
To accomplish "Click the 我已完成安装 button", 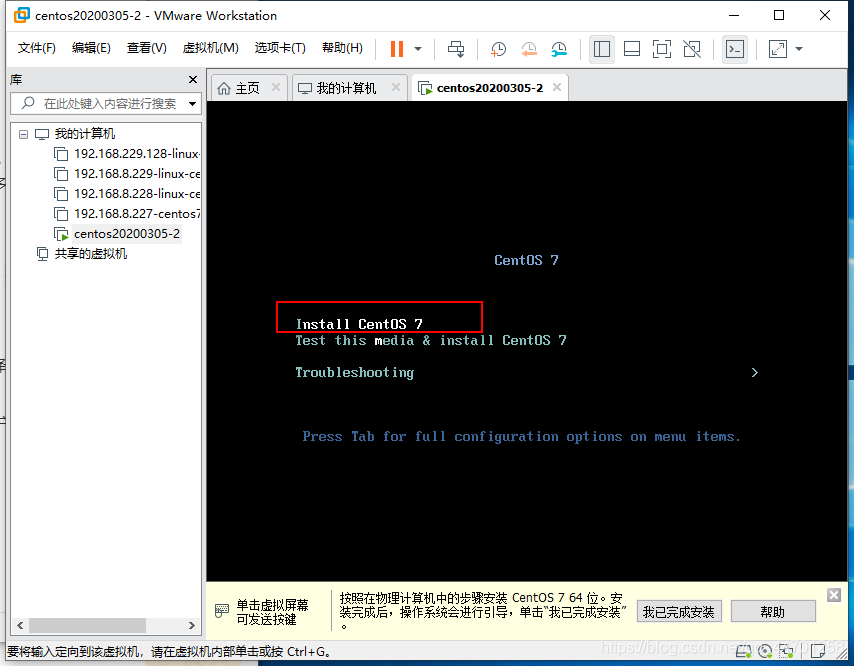I will point(679,612).
